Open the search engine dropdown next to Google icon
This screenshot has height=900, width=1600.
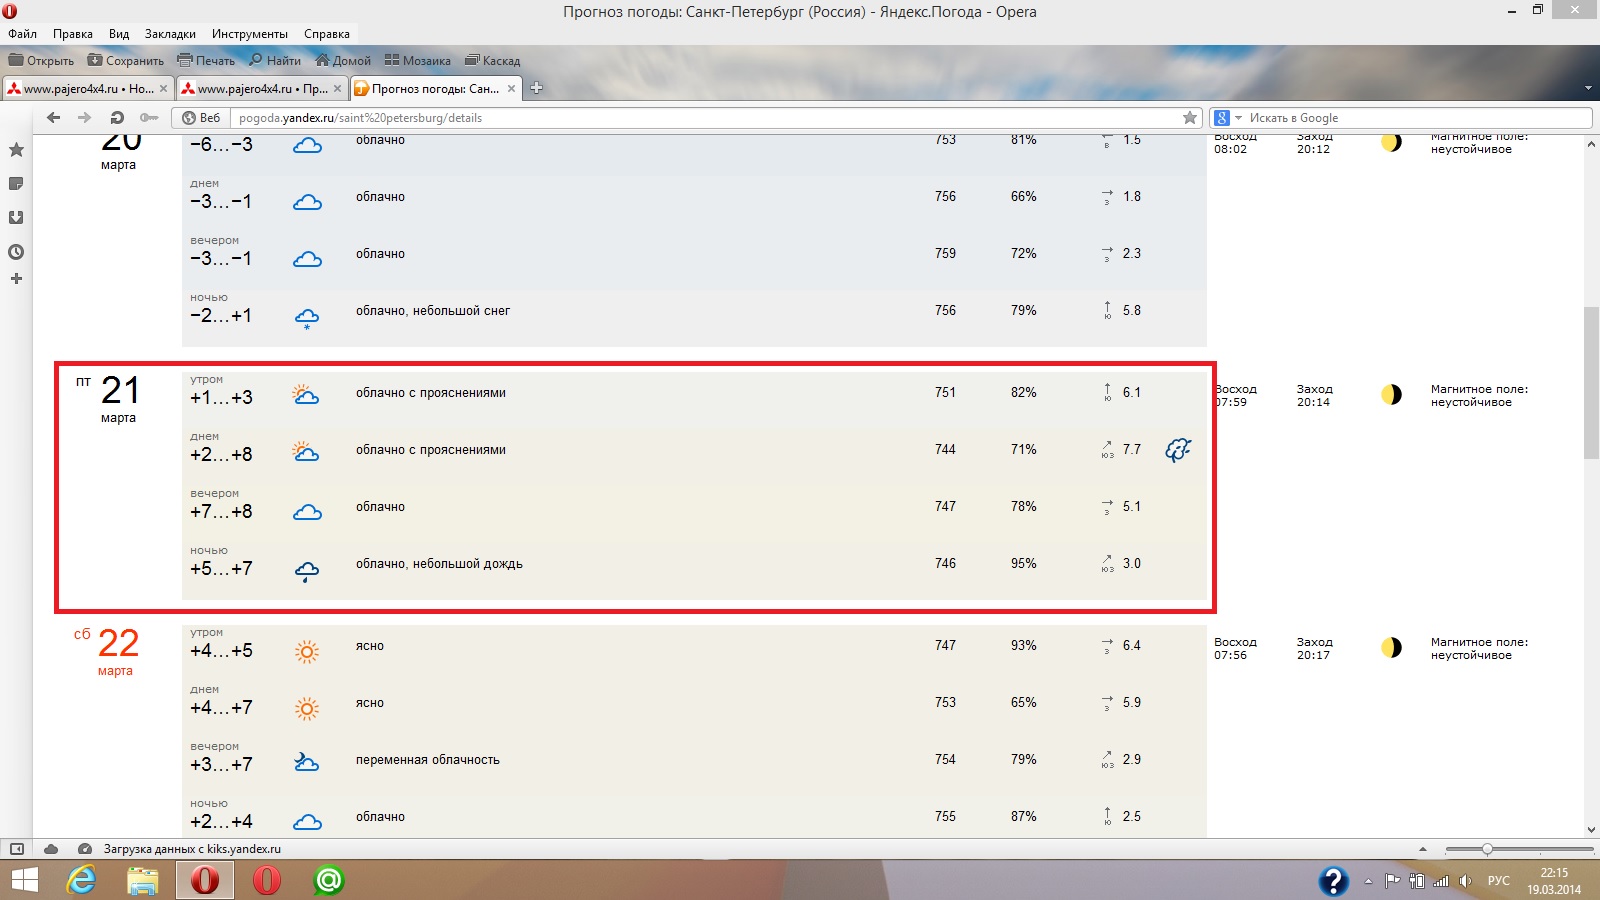pos(1238,118)
